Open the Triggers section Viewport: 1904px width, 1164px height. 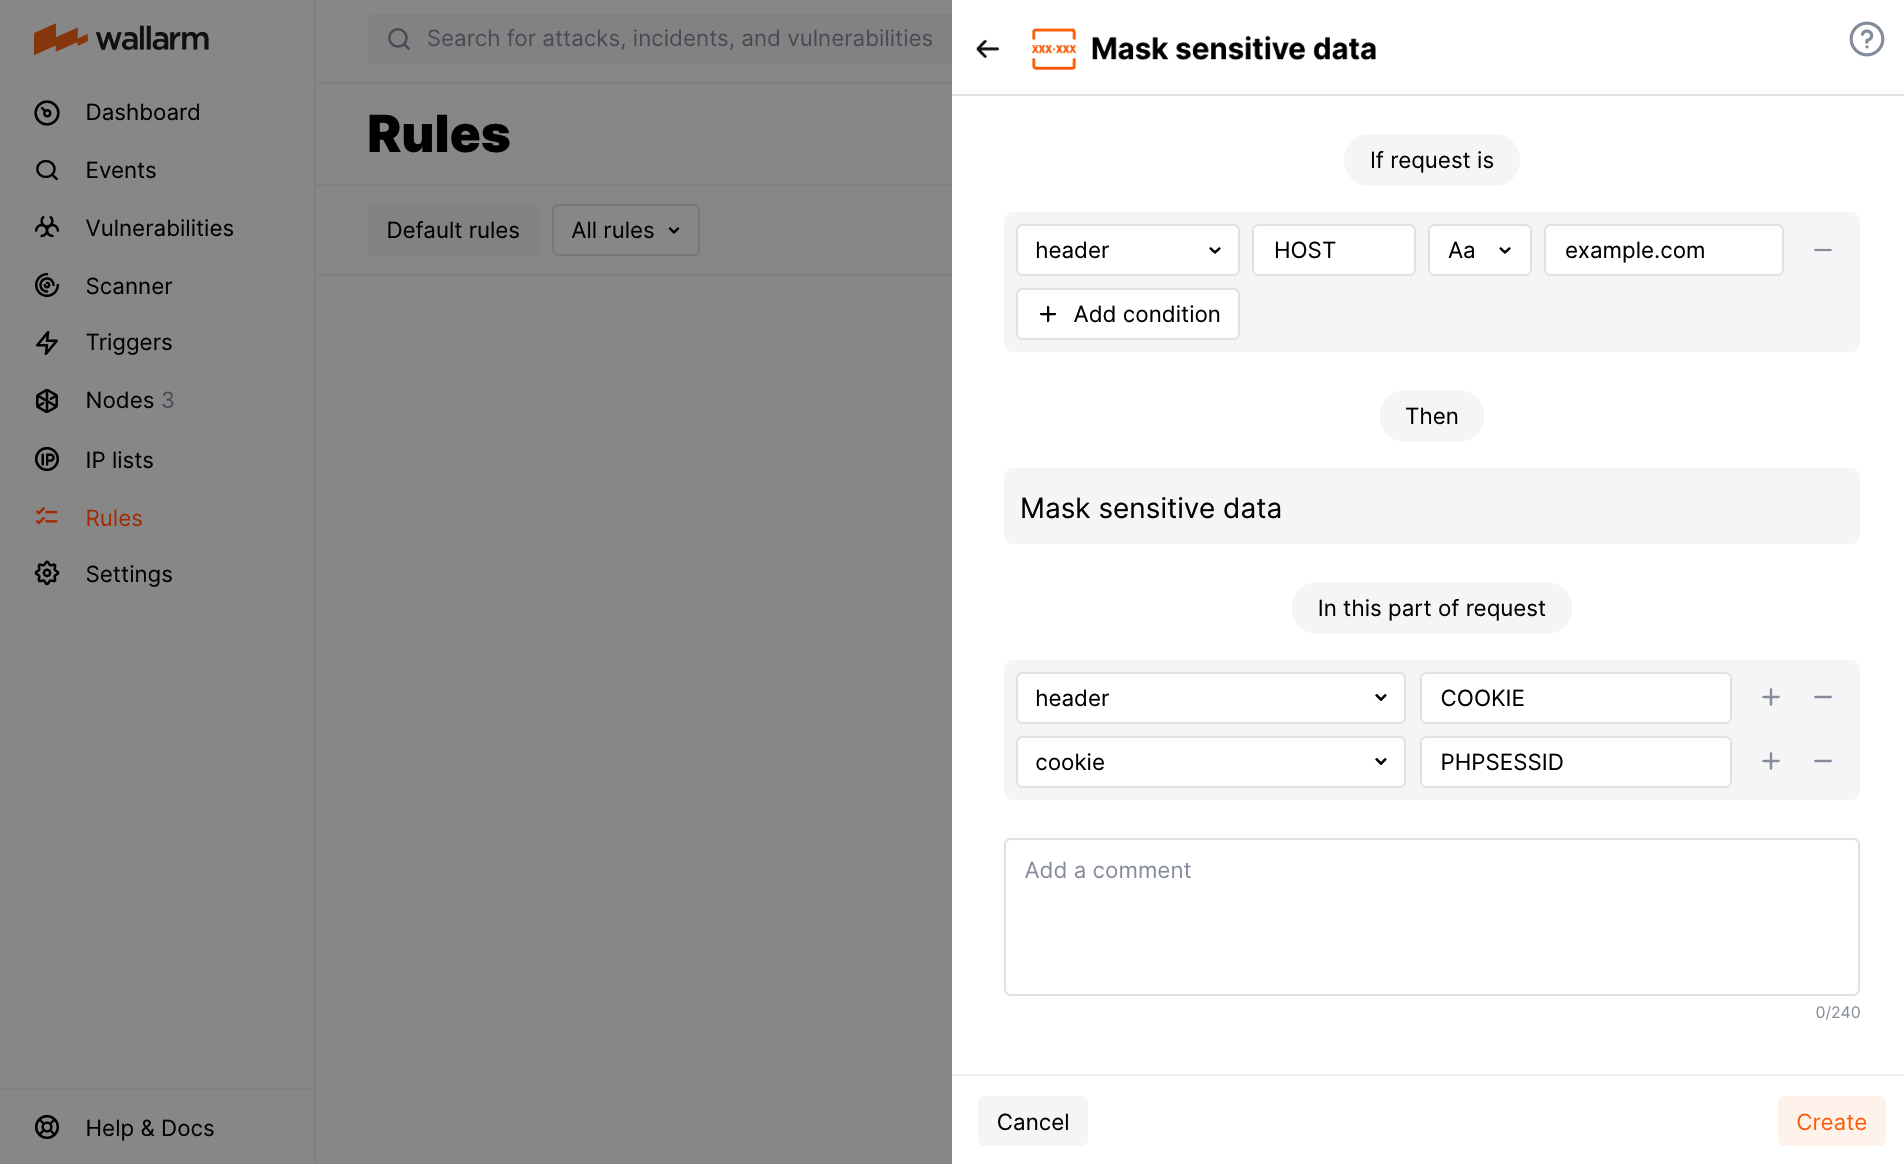tap(128, 342)
